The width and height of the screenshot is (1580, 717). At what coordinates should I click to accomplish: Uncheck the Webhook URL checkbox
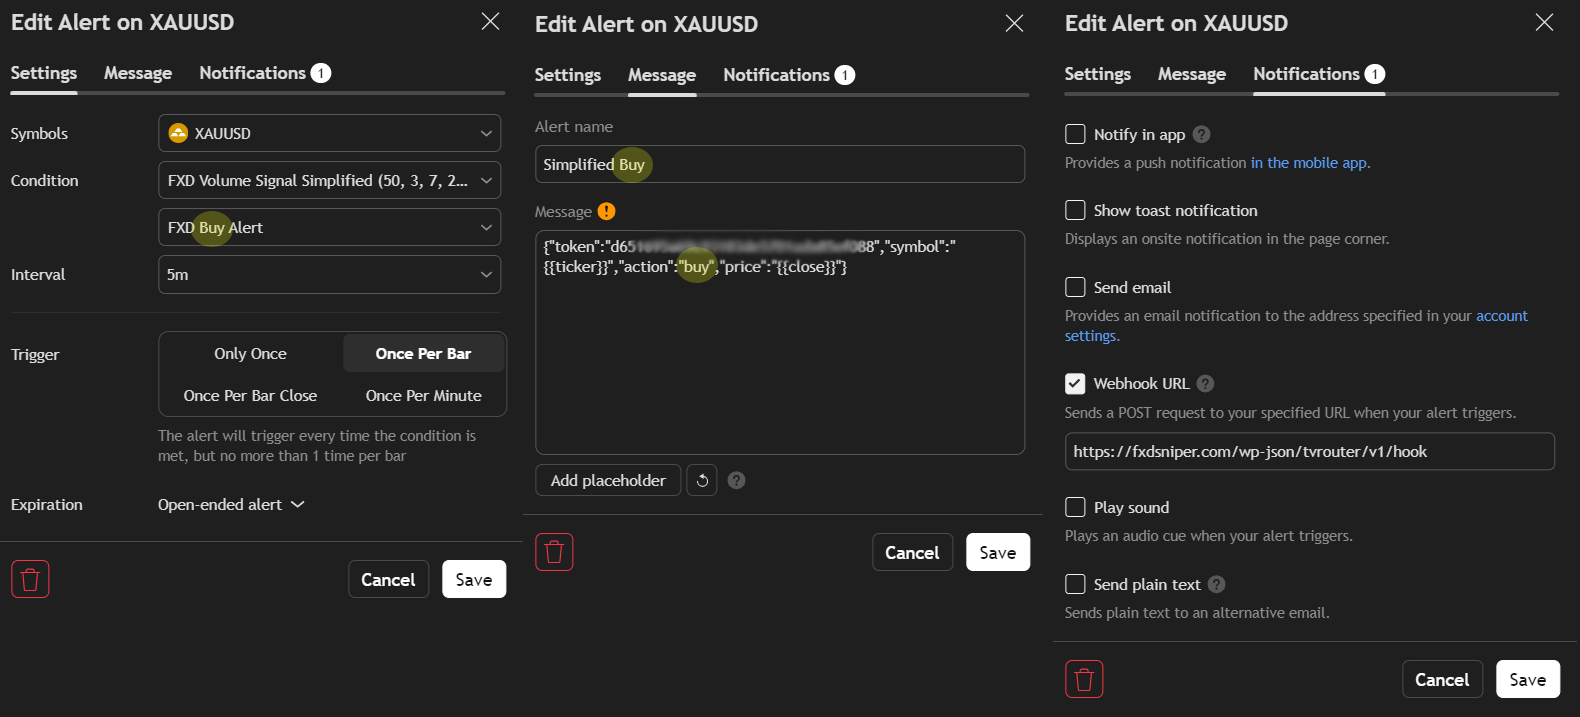(x=1075, y=383)
